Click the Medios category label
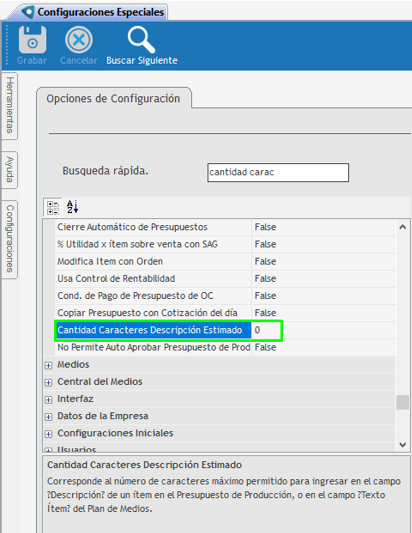 point(73,364)
